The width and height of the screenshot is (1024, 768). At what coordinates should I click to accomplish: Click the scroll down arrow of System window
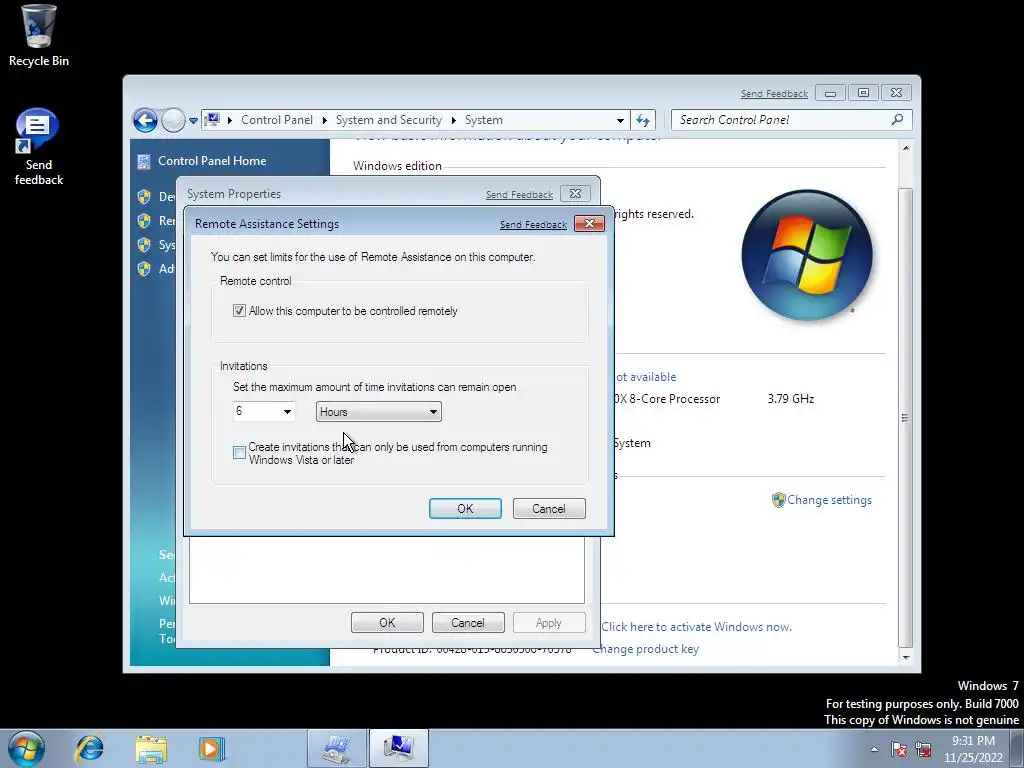[905, 658]
